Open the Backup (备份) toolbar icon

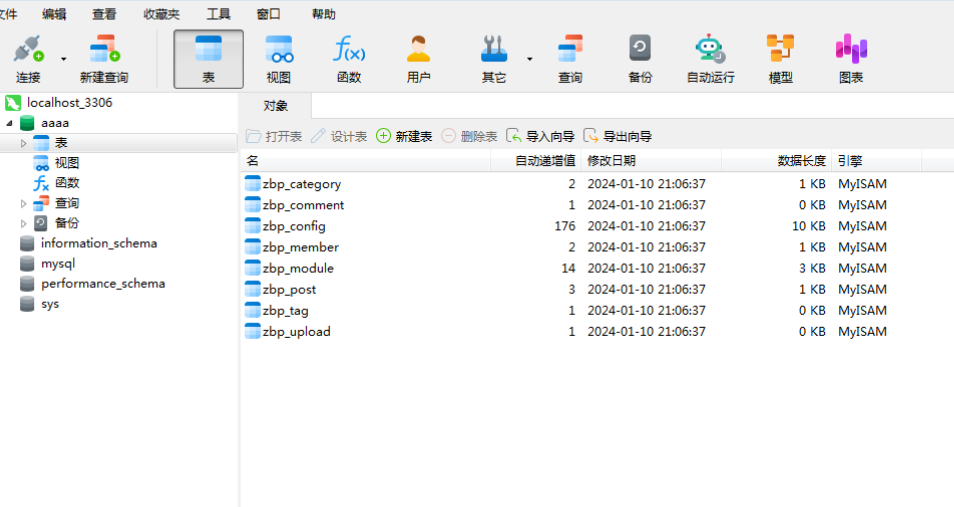[x=640, y=59]
